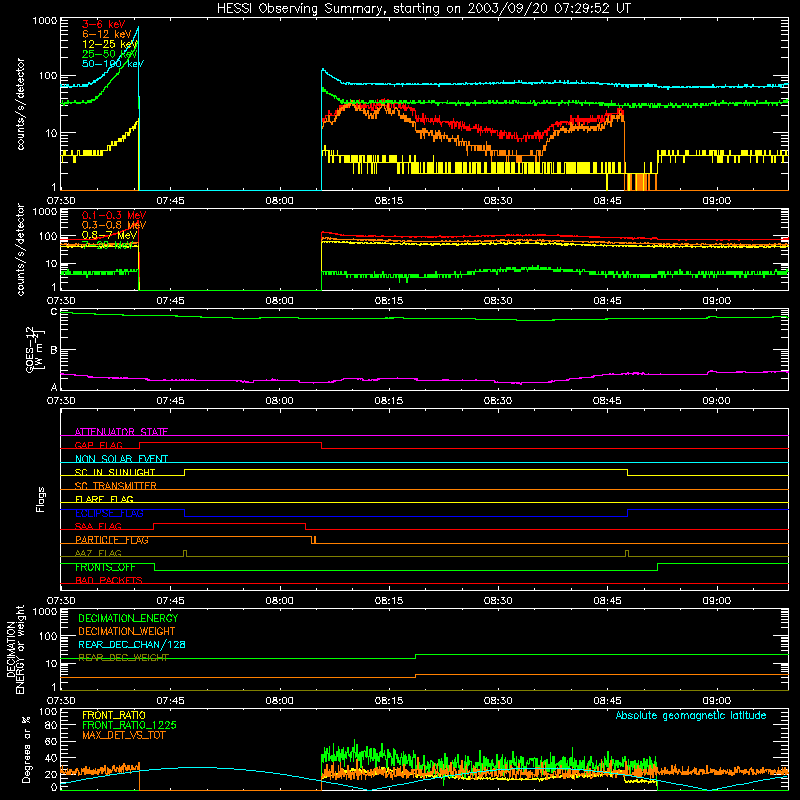Screen dimensions: 800x800
Task: Click the 08:30 tick under the GOES panel
Action: coord(498,401)
